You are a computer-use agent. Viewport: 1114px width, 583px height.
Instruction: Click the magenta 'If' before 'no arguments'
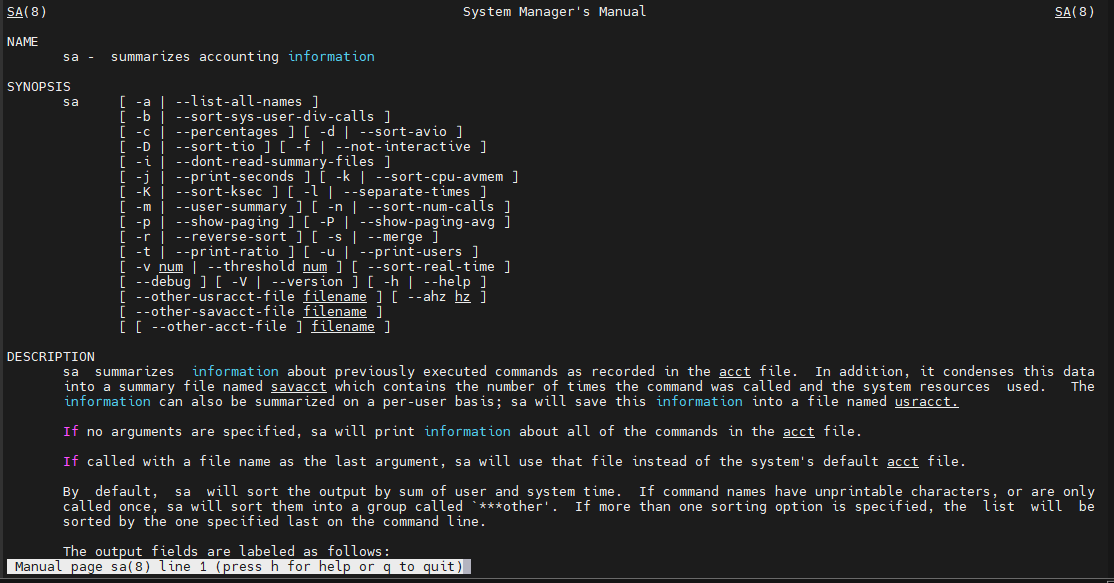tap(70, 432)
